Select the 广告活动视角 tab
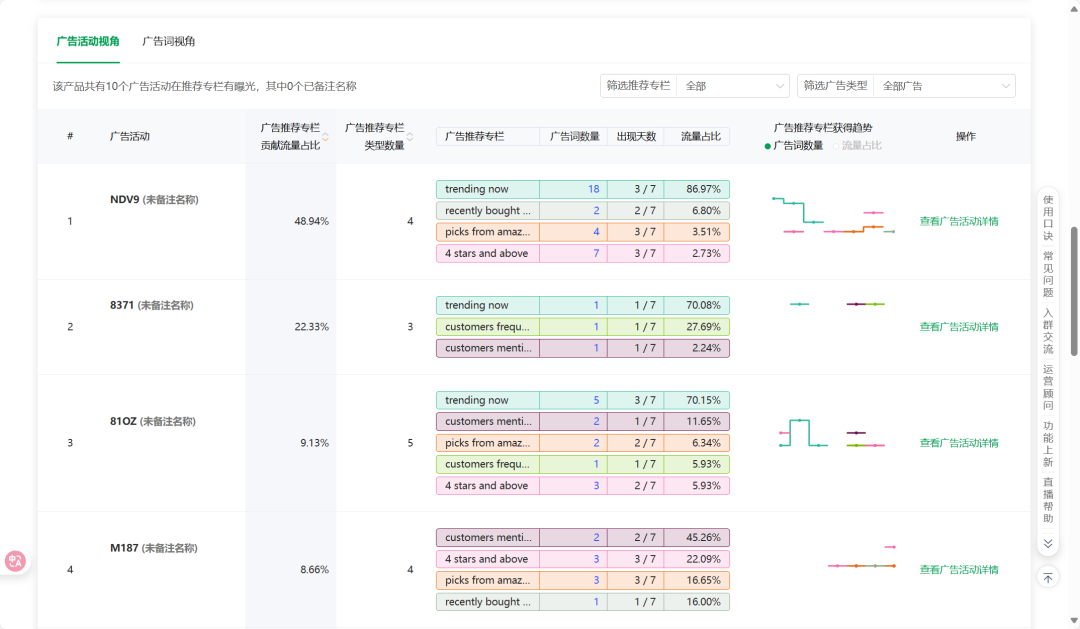The image size is (1080, 629). [87, 41]
